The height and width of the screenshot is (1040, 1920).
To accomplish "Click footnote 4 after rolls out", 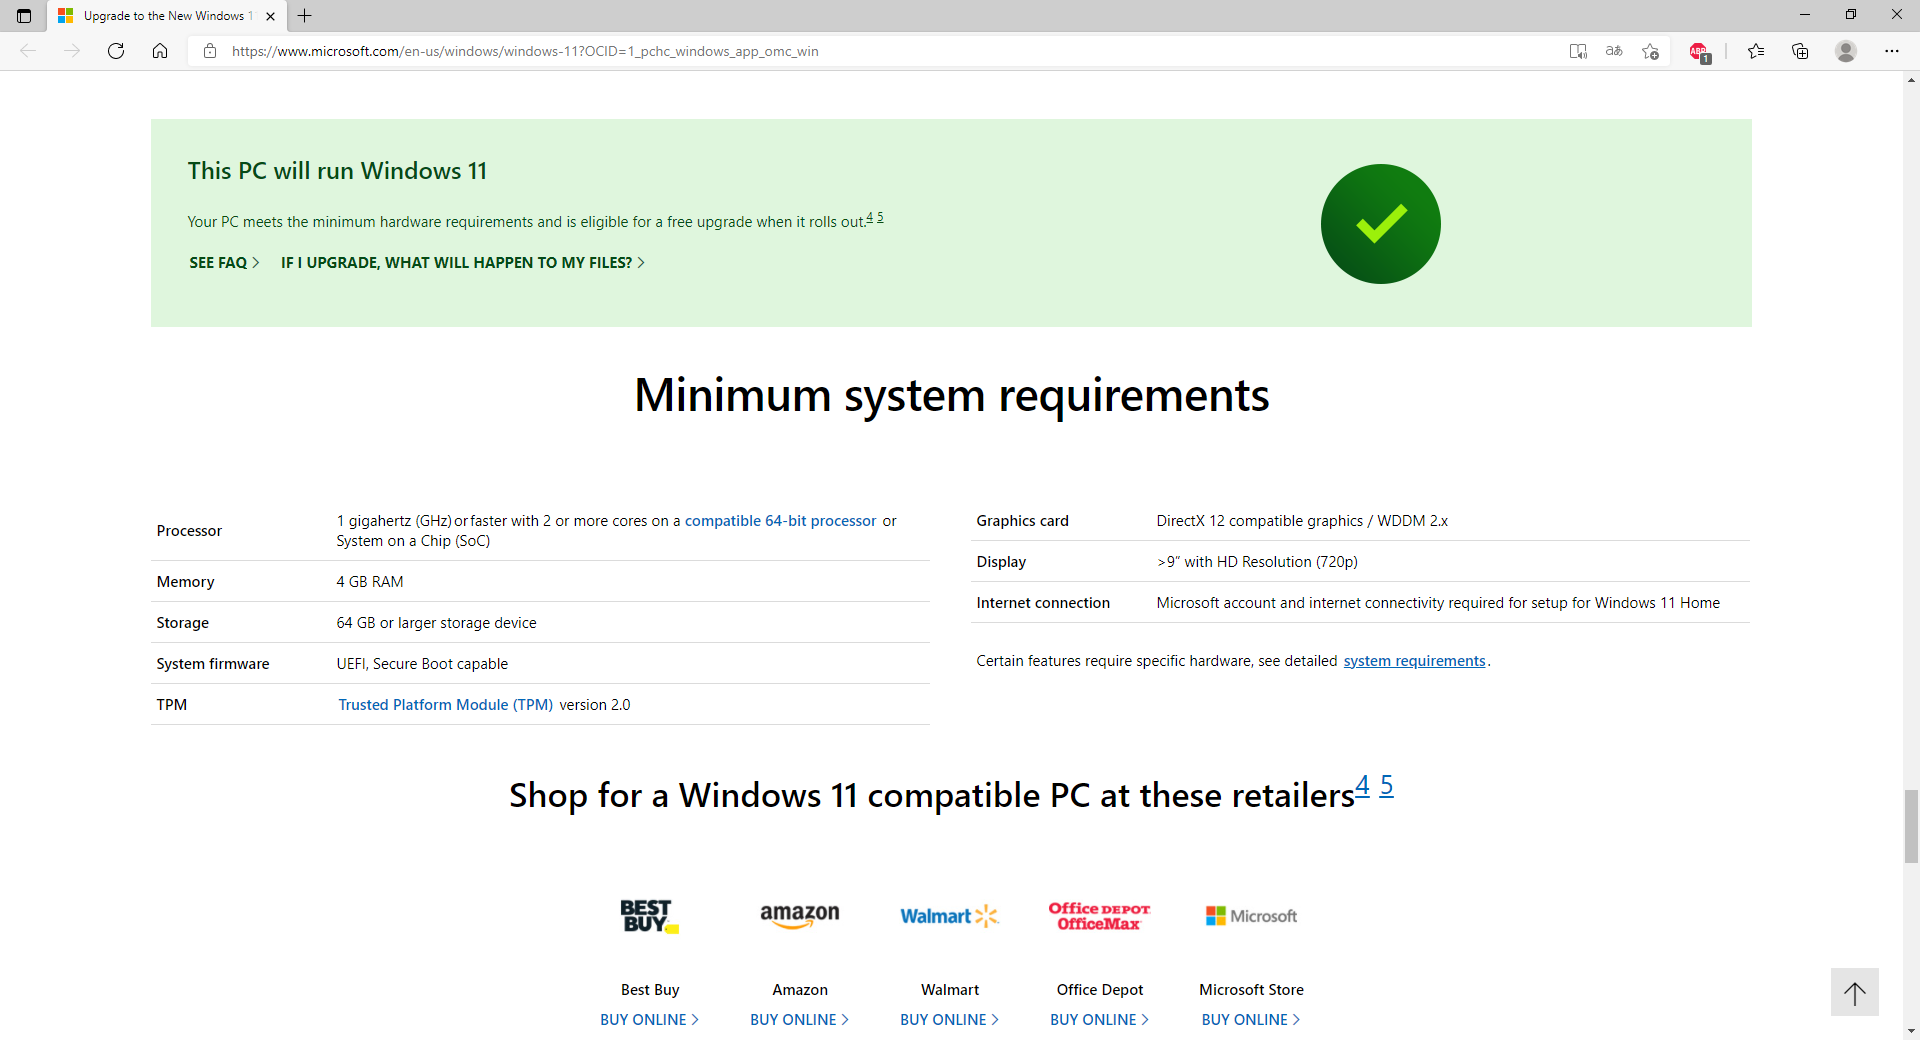I will coord(870,217).
